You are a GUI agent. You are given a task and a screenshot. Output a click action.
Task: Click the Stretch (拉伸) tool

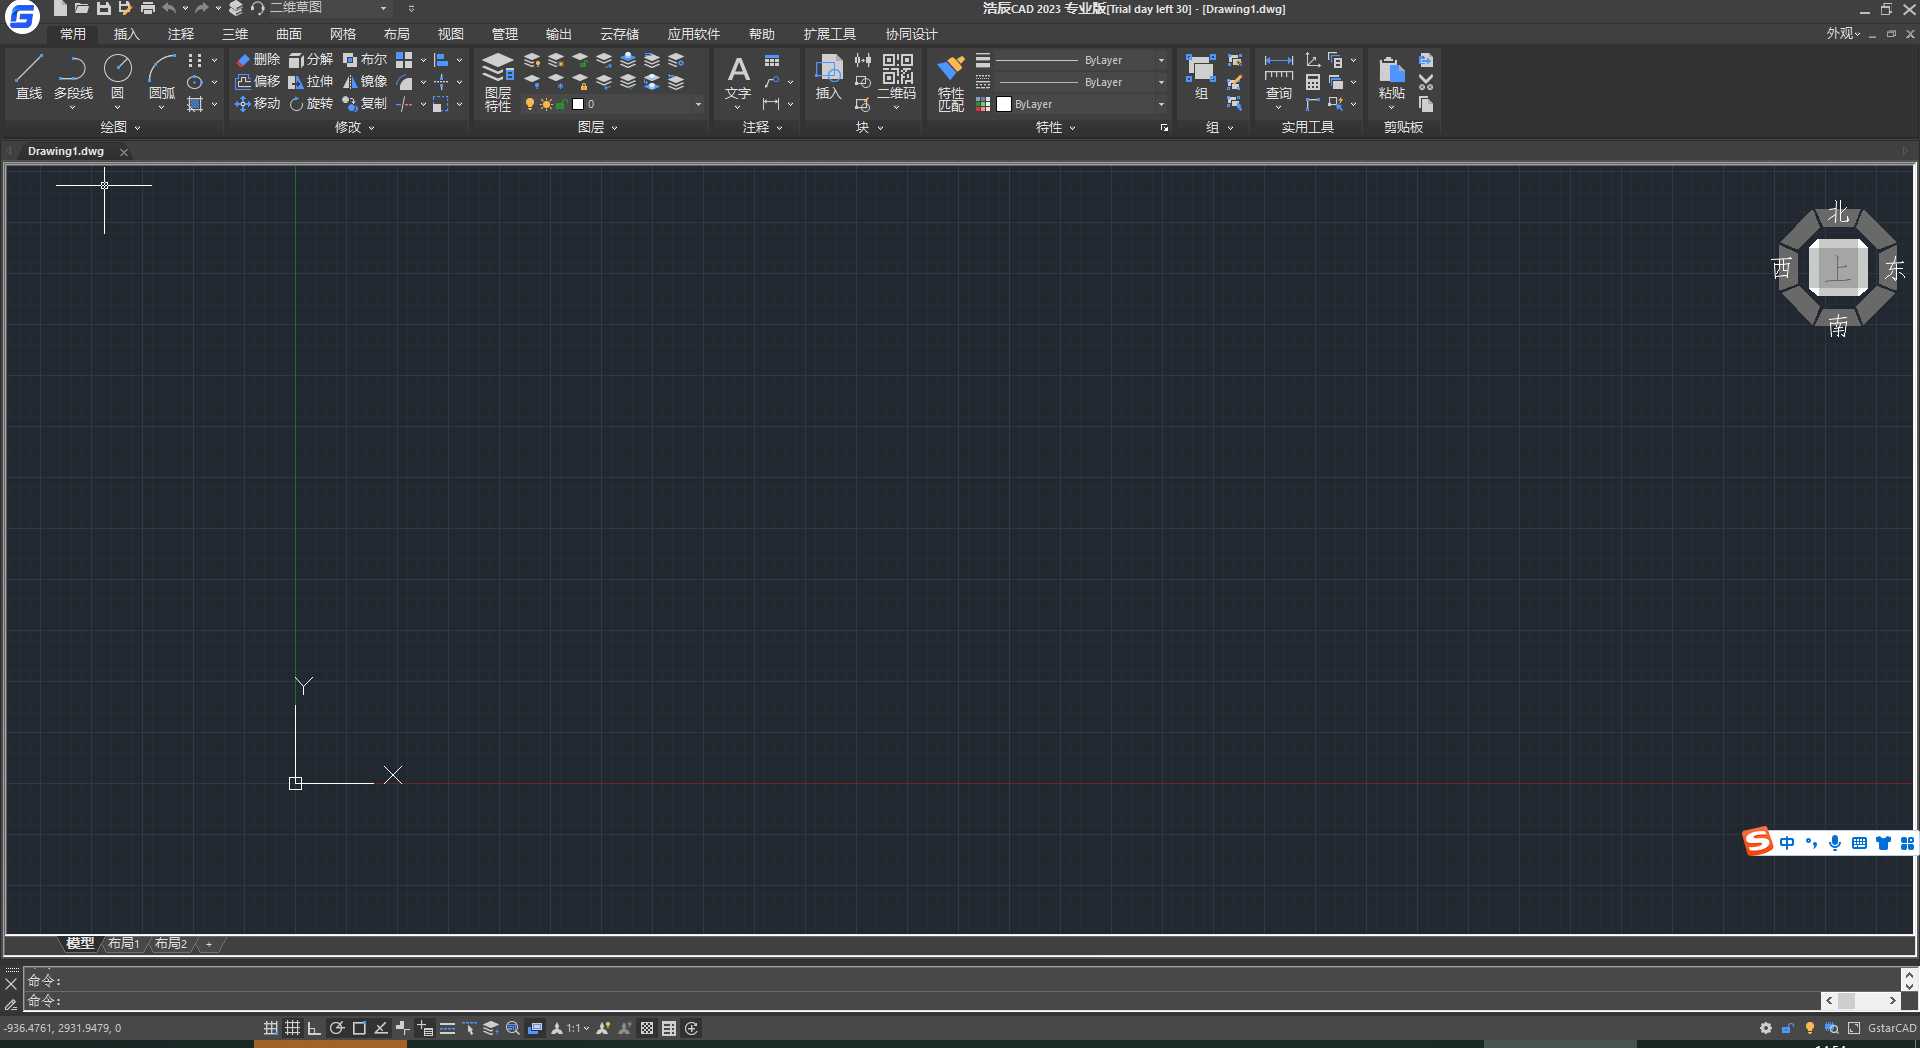click(311, 82)
